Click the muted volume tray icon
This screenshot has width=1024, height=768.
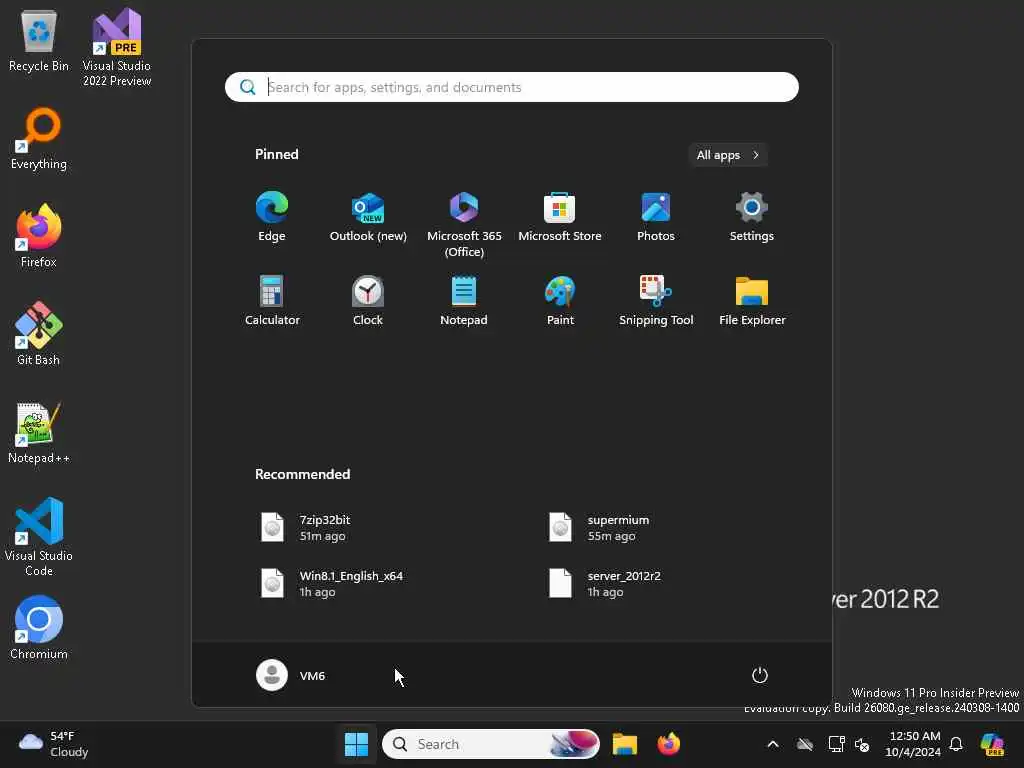tap(862, 744)
